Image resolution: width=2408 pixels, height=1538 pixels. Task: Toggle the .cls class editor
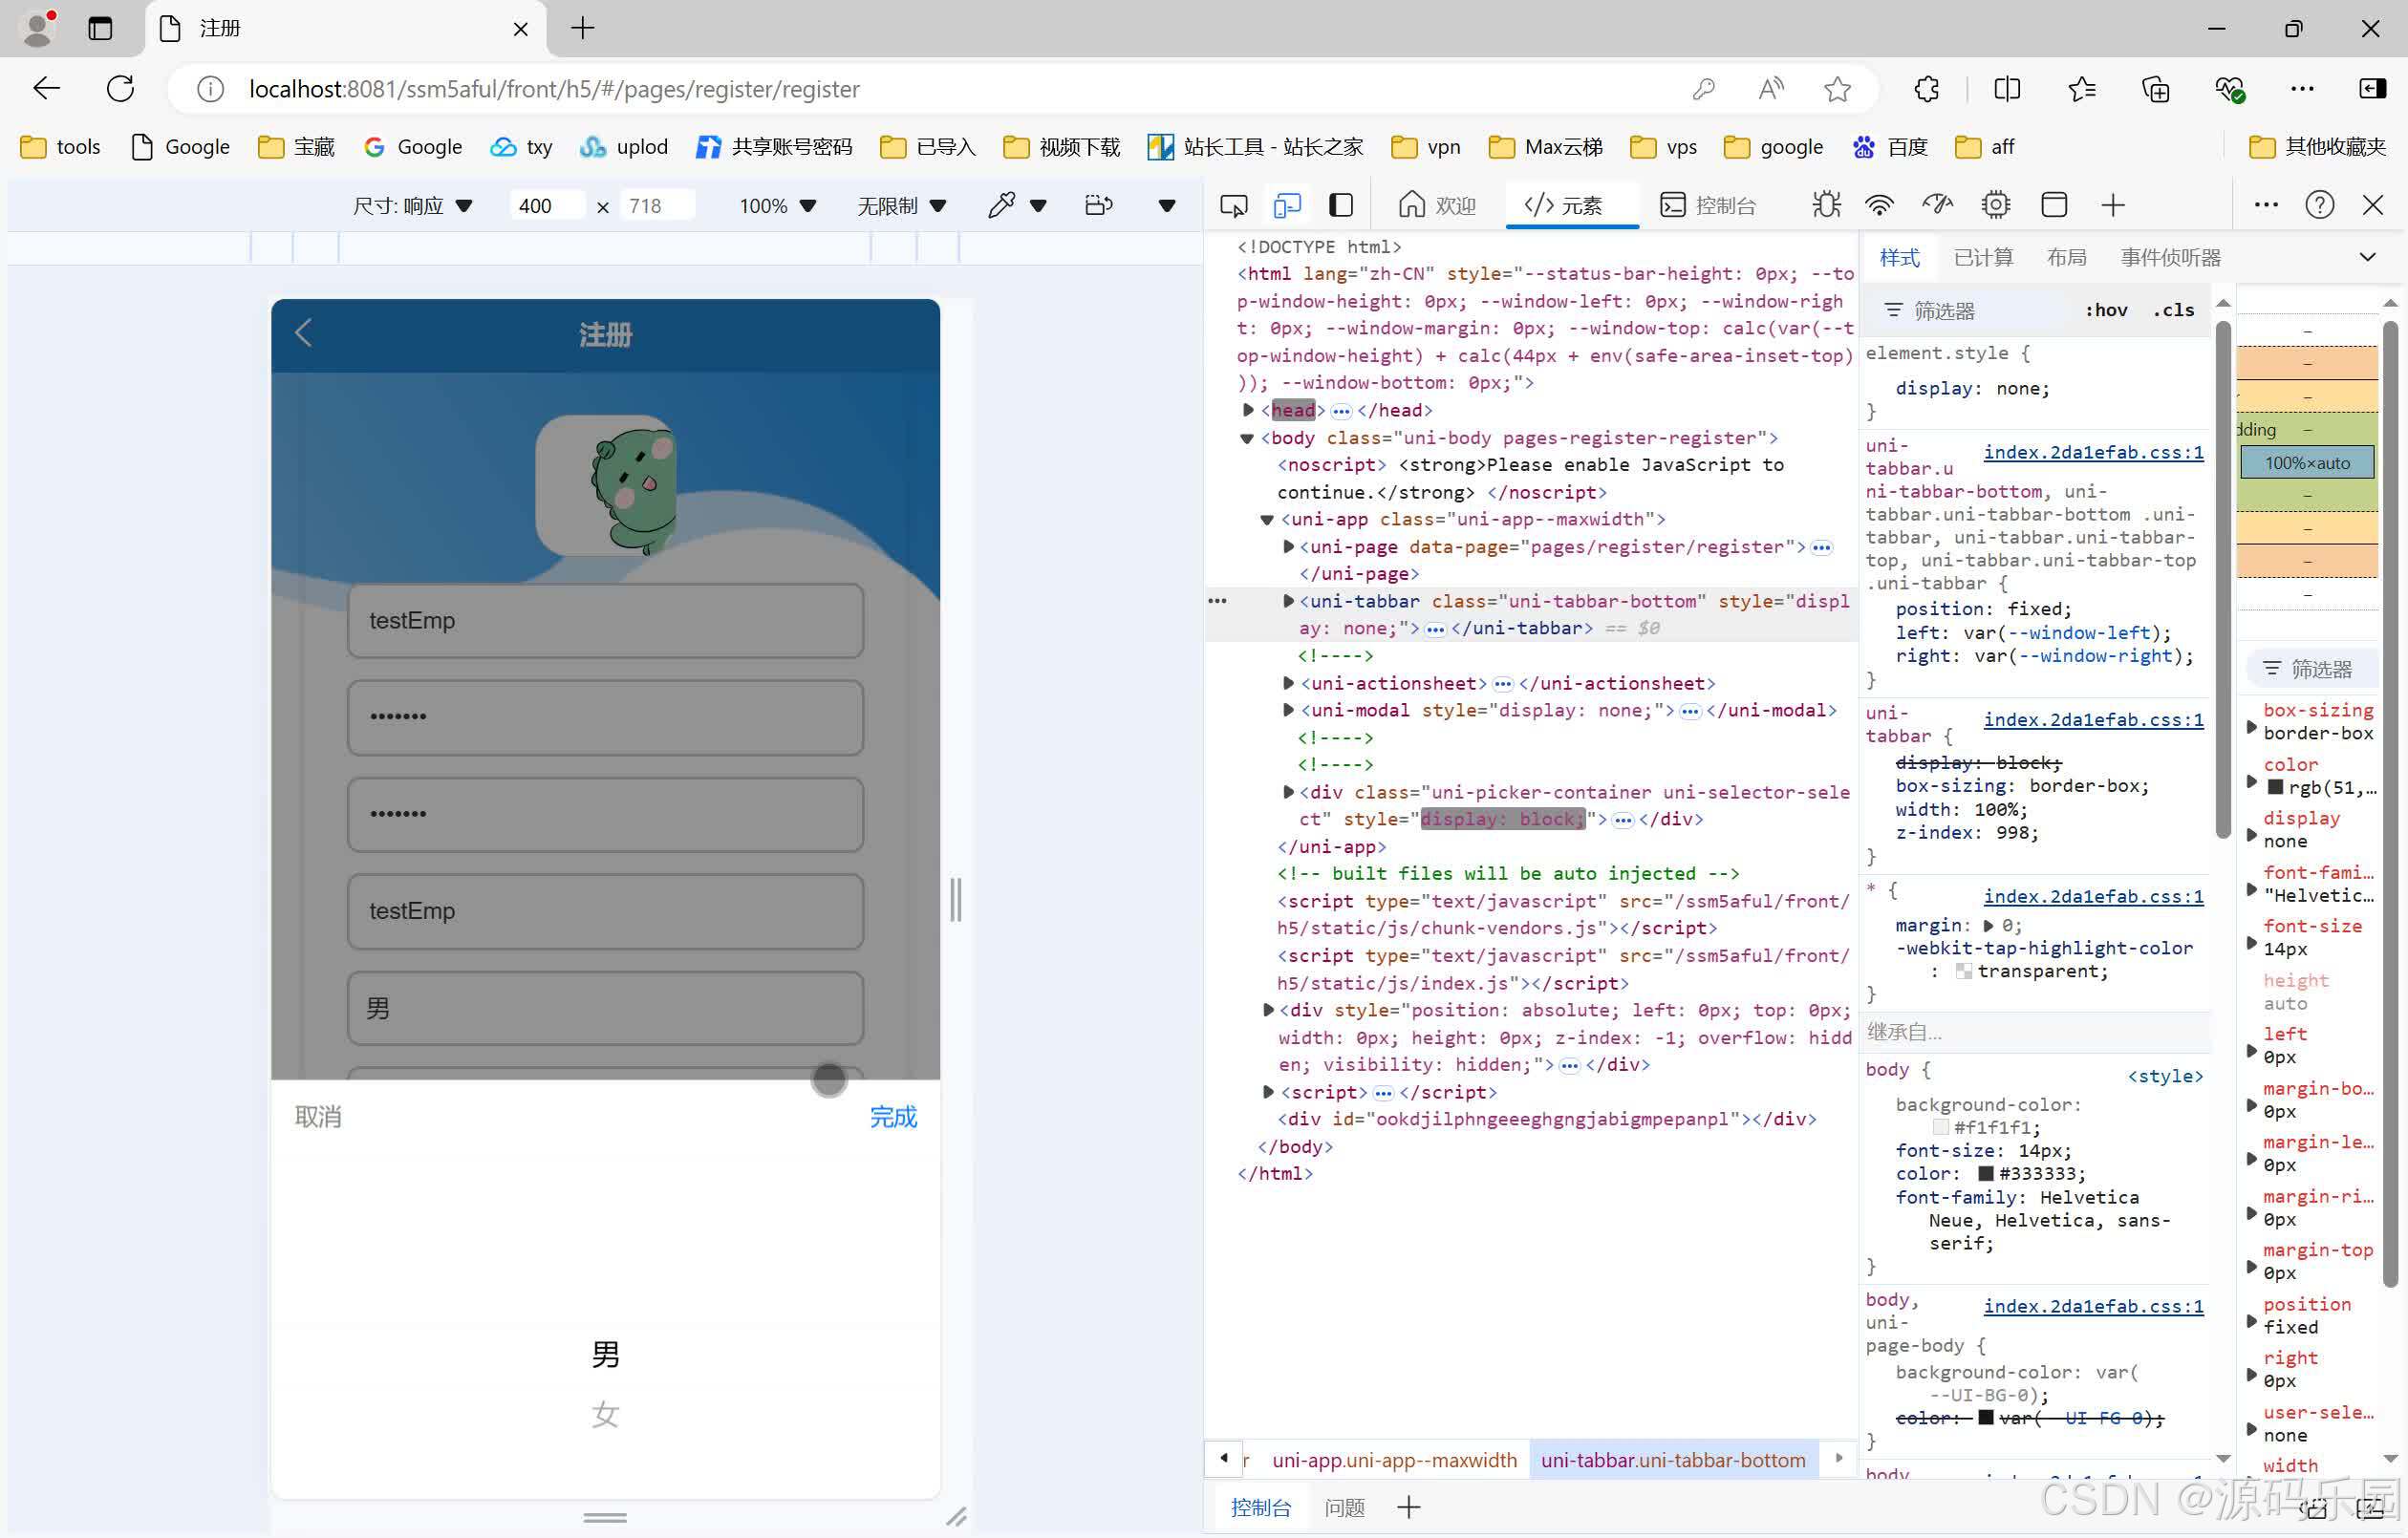click(2172, 310)
